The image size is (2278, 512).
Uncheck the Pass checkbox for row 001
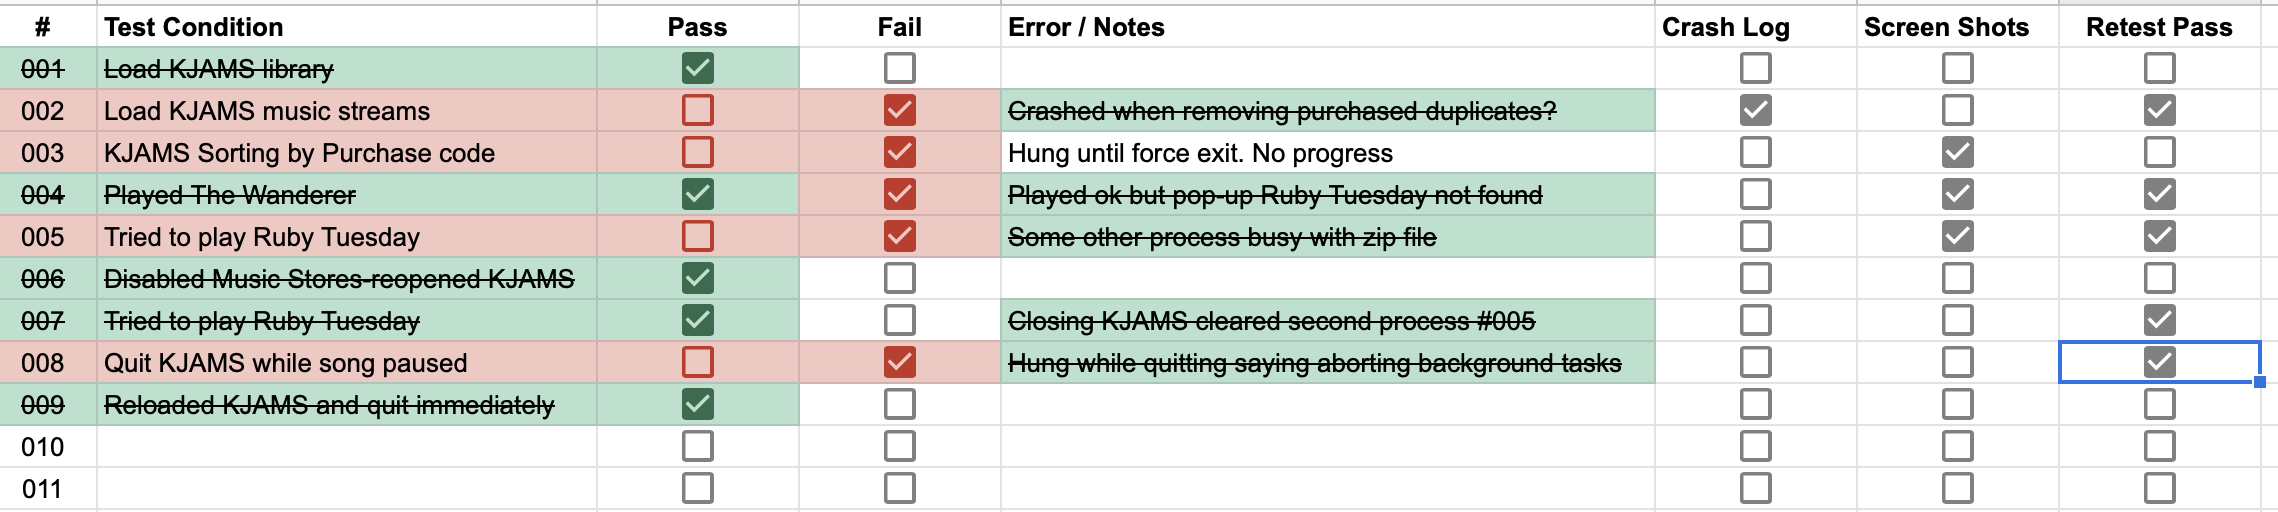point(697,68)
